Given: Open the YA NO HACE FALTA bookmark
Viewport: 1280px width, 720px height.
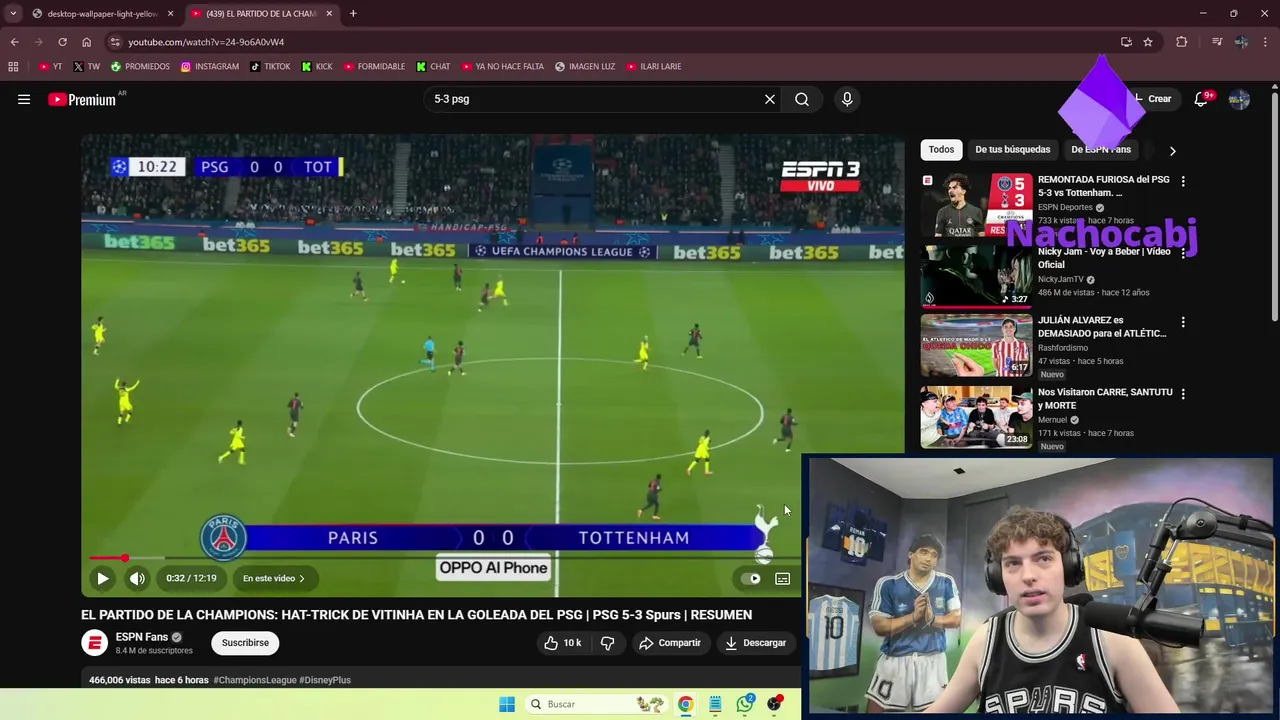Looking at the screenshot, I should 503,67.
